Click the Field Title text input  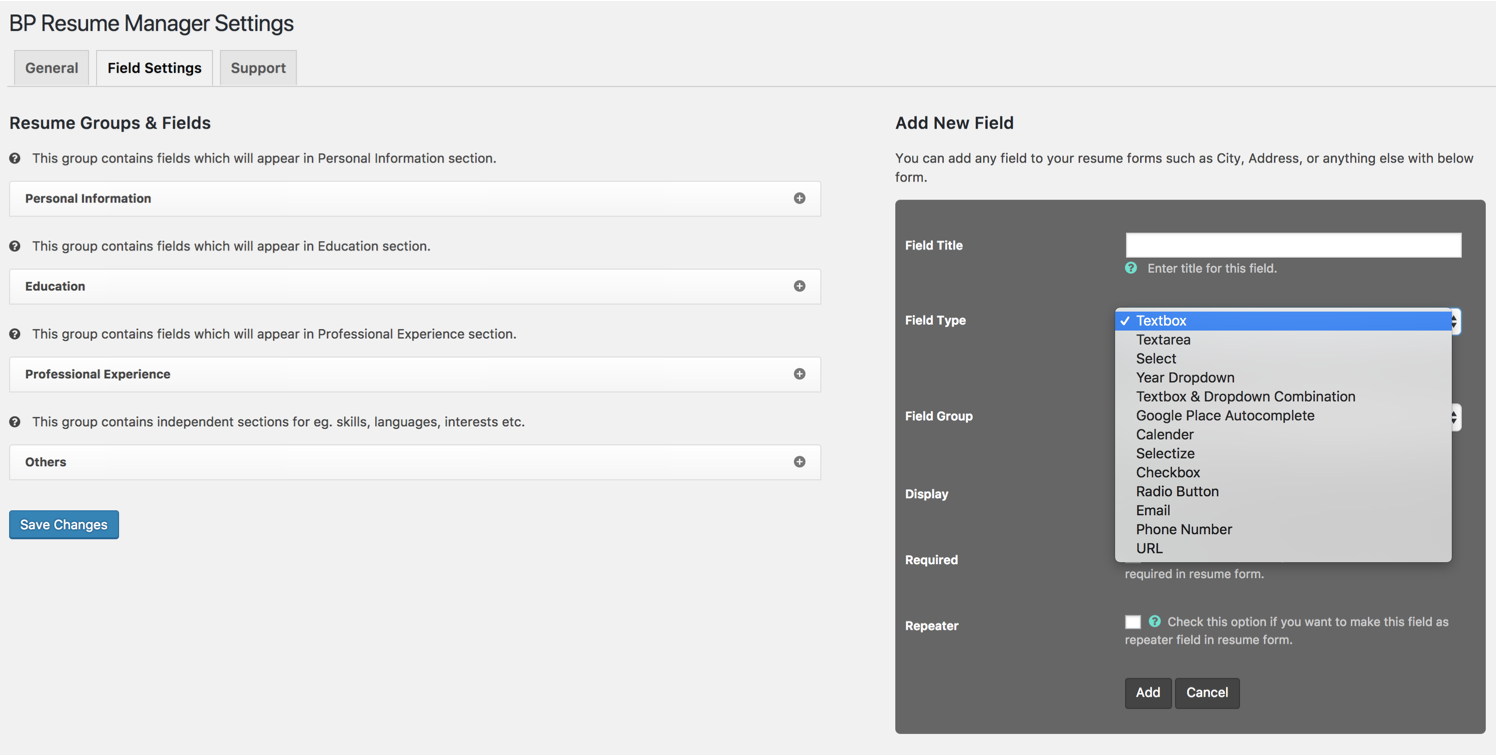click(1293, 245)
